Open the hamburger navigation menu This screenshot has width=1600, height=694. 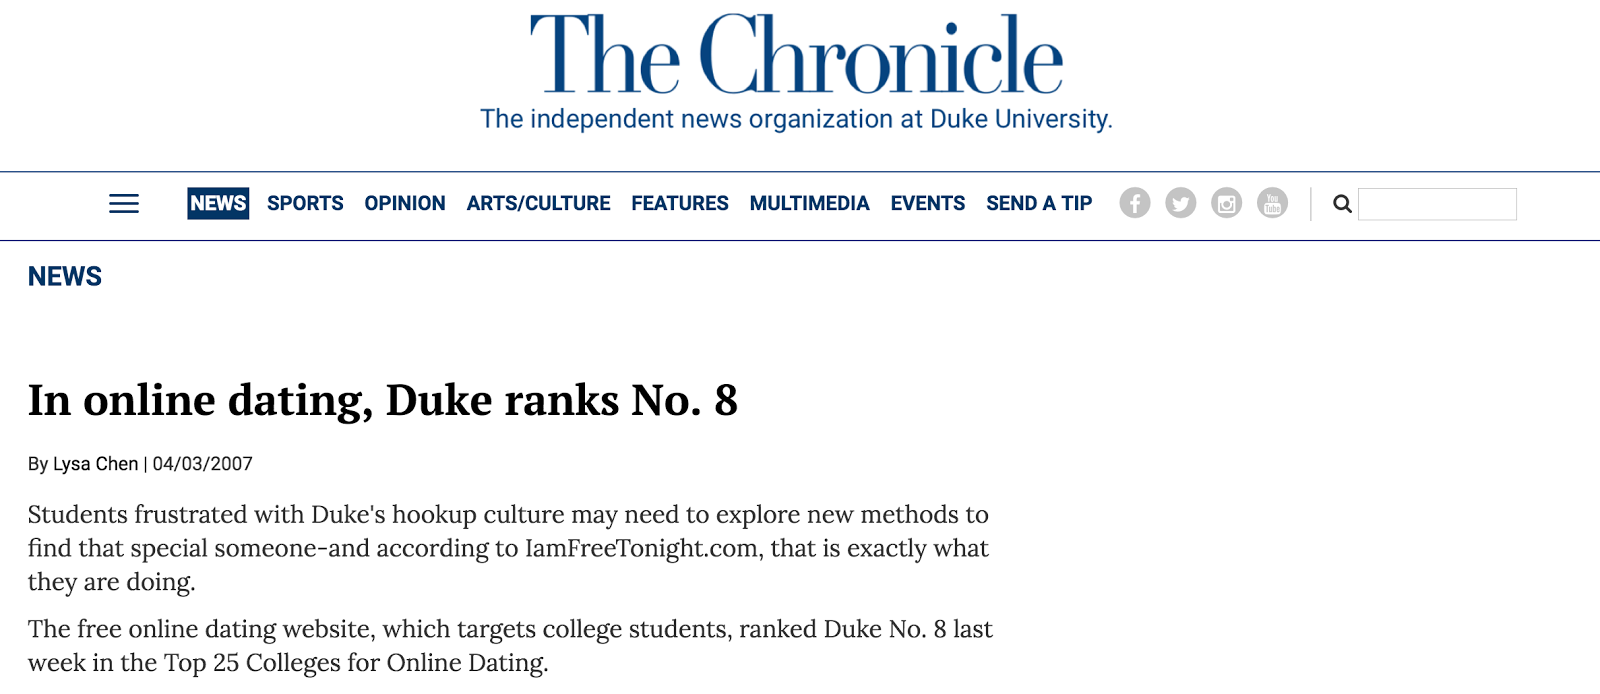(x=124, y=204)
